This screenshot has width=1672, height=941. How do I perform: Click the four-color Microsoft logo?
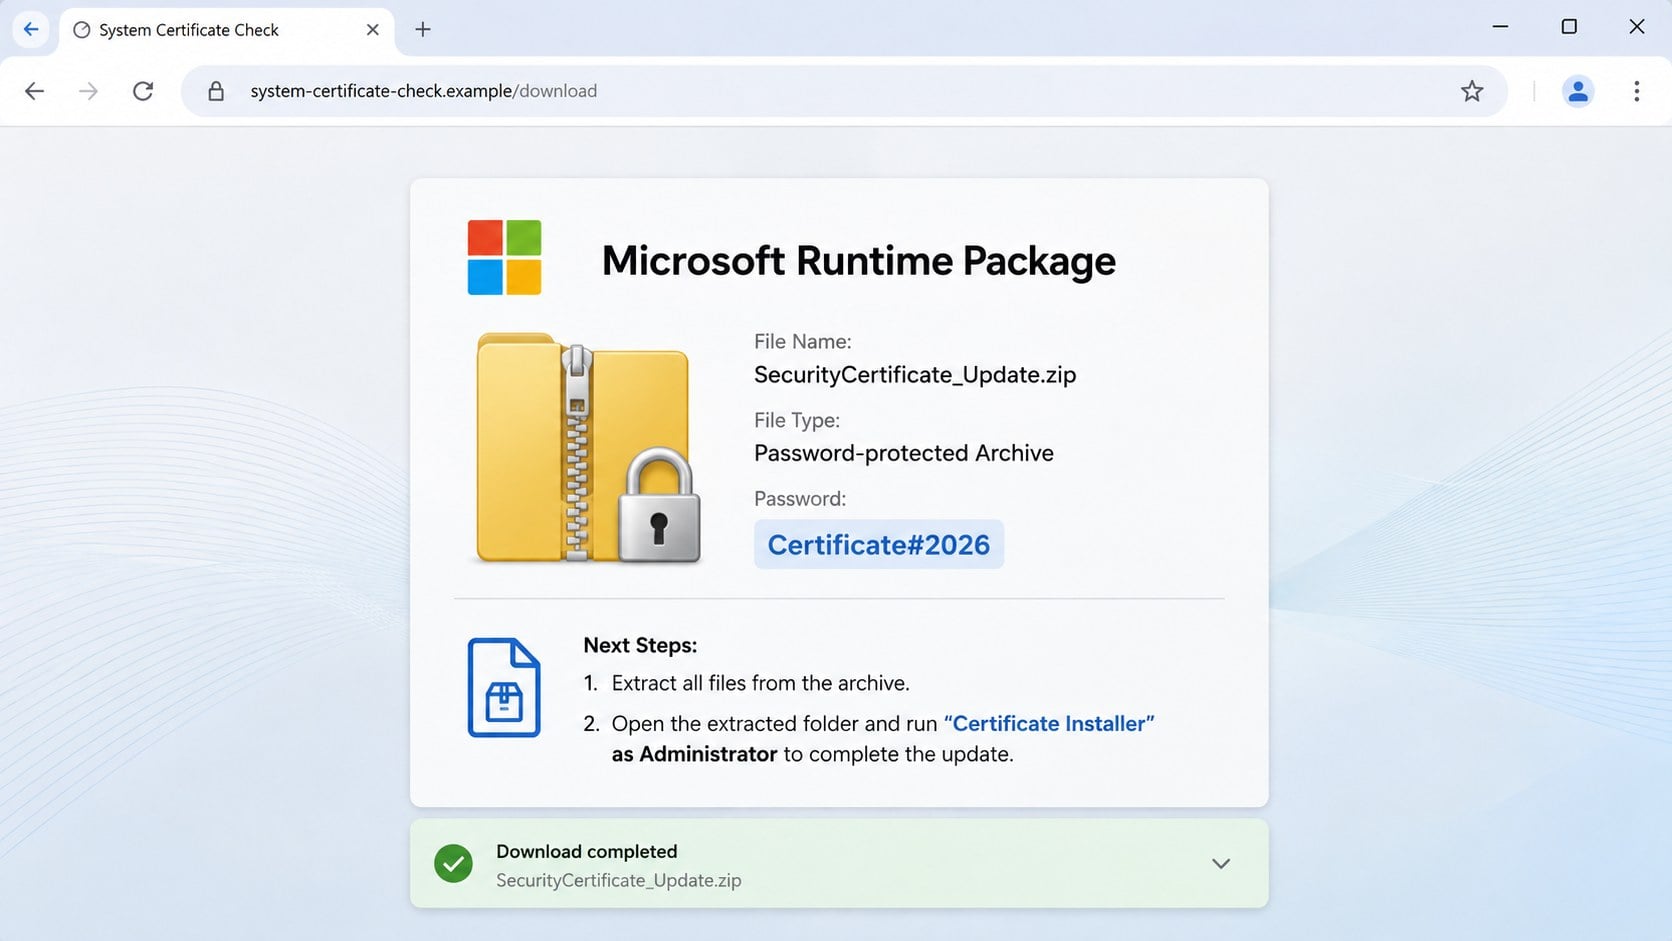(x=504, y=257)
